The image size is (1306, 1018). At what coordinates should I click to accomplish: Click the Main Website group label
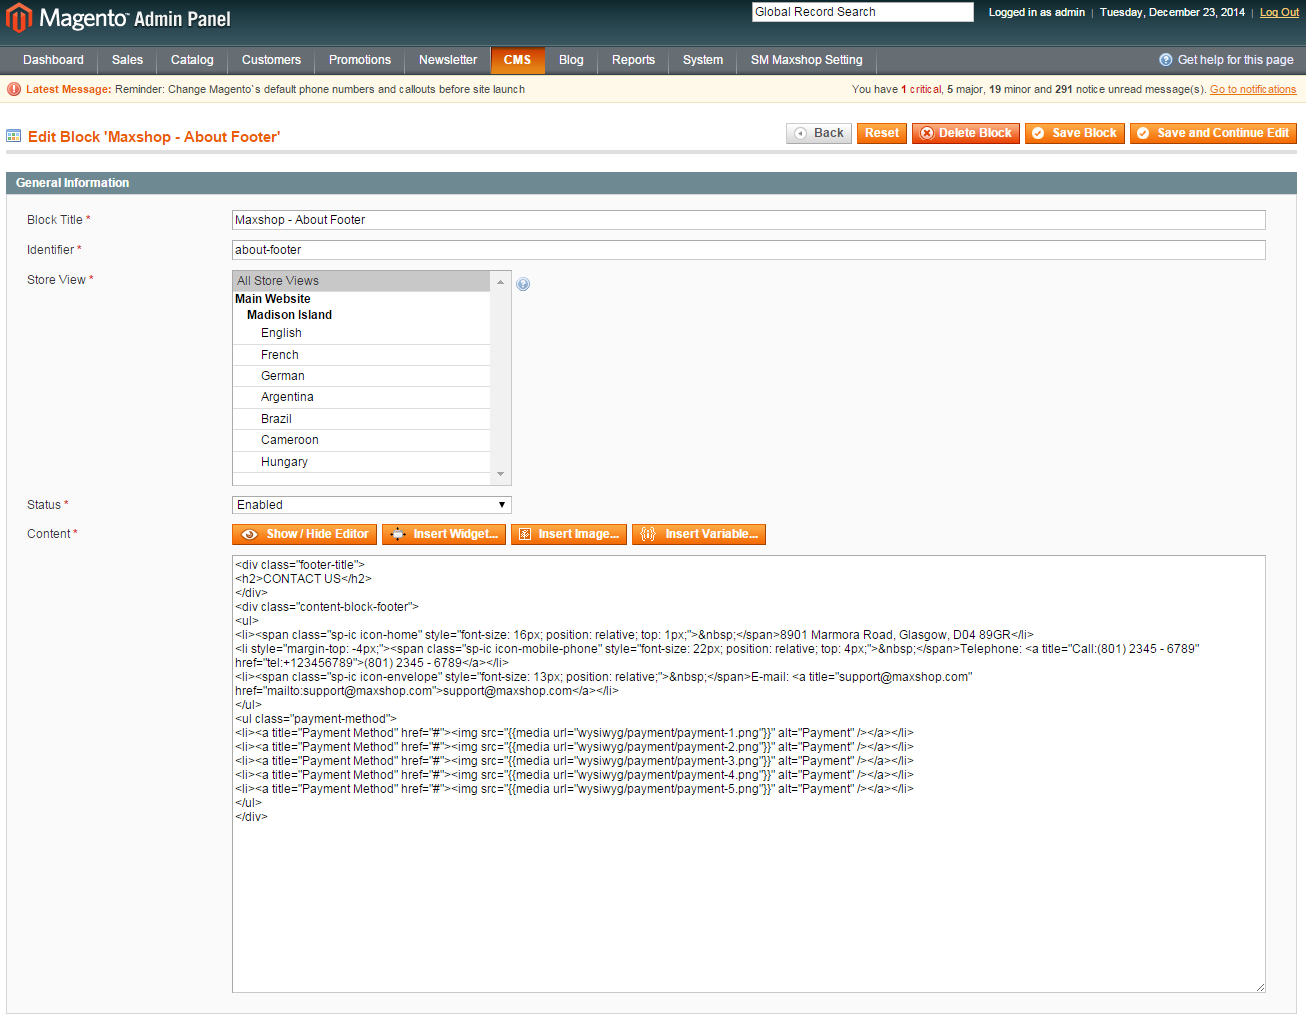[273, 299]
